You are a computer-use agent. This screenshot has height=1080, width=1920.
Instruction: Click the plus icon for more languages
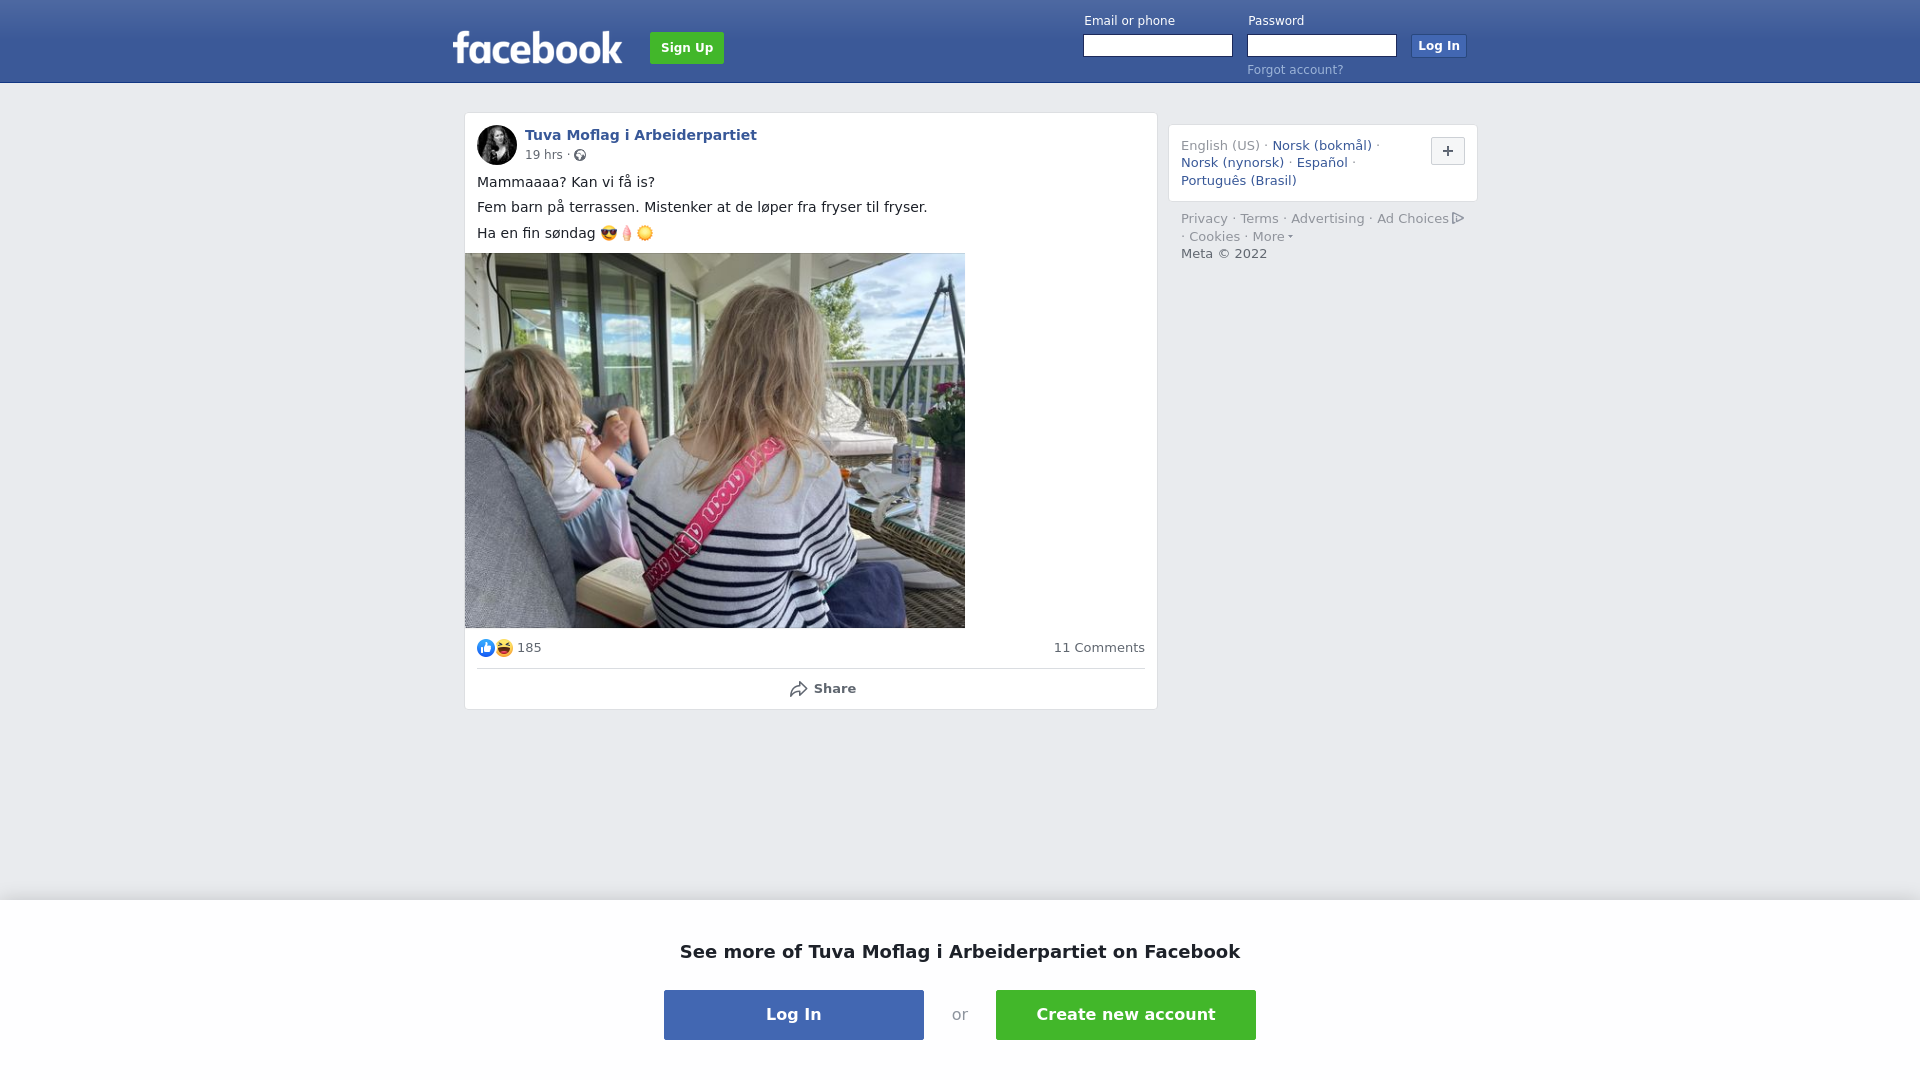[1448, 151]
